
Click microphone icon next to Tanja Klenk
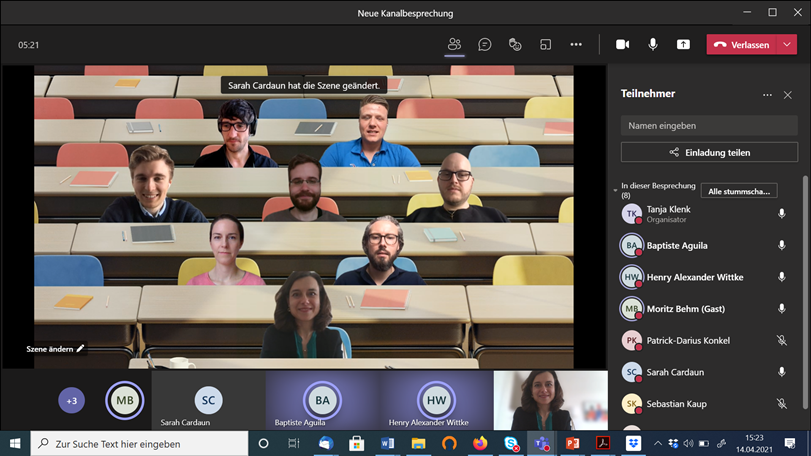pos(782,214)
